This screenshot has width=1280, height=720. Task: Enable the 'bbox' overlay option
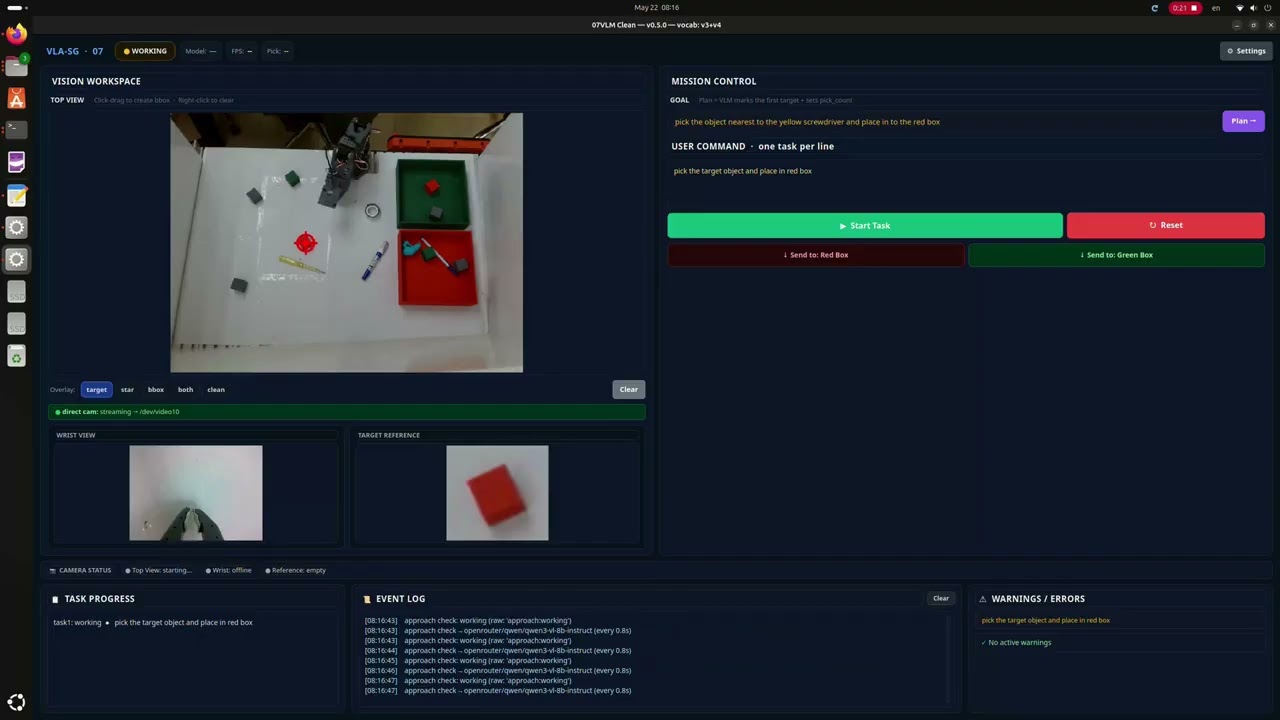156,390
